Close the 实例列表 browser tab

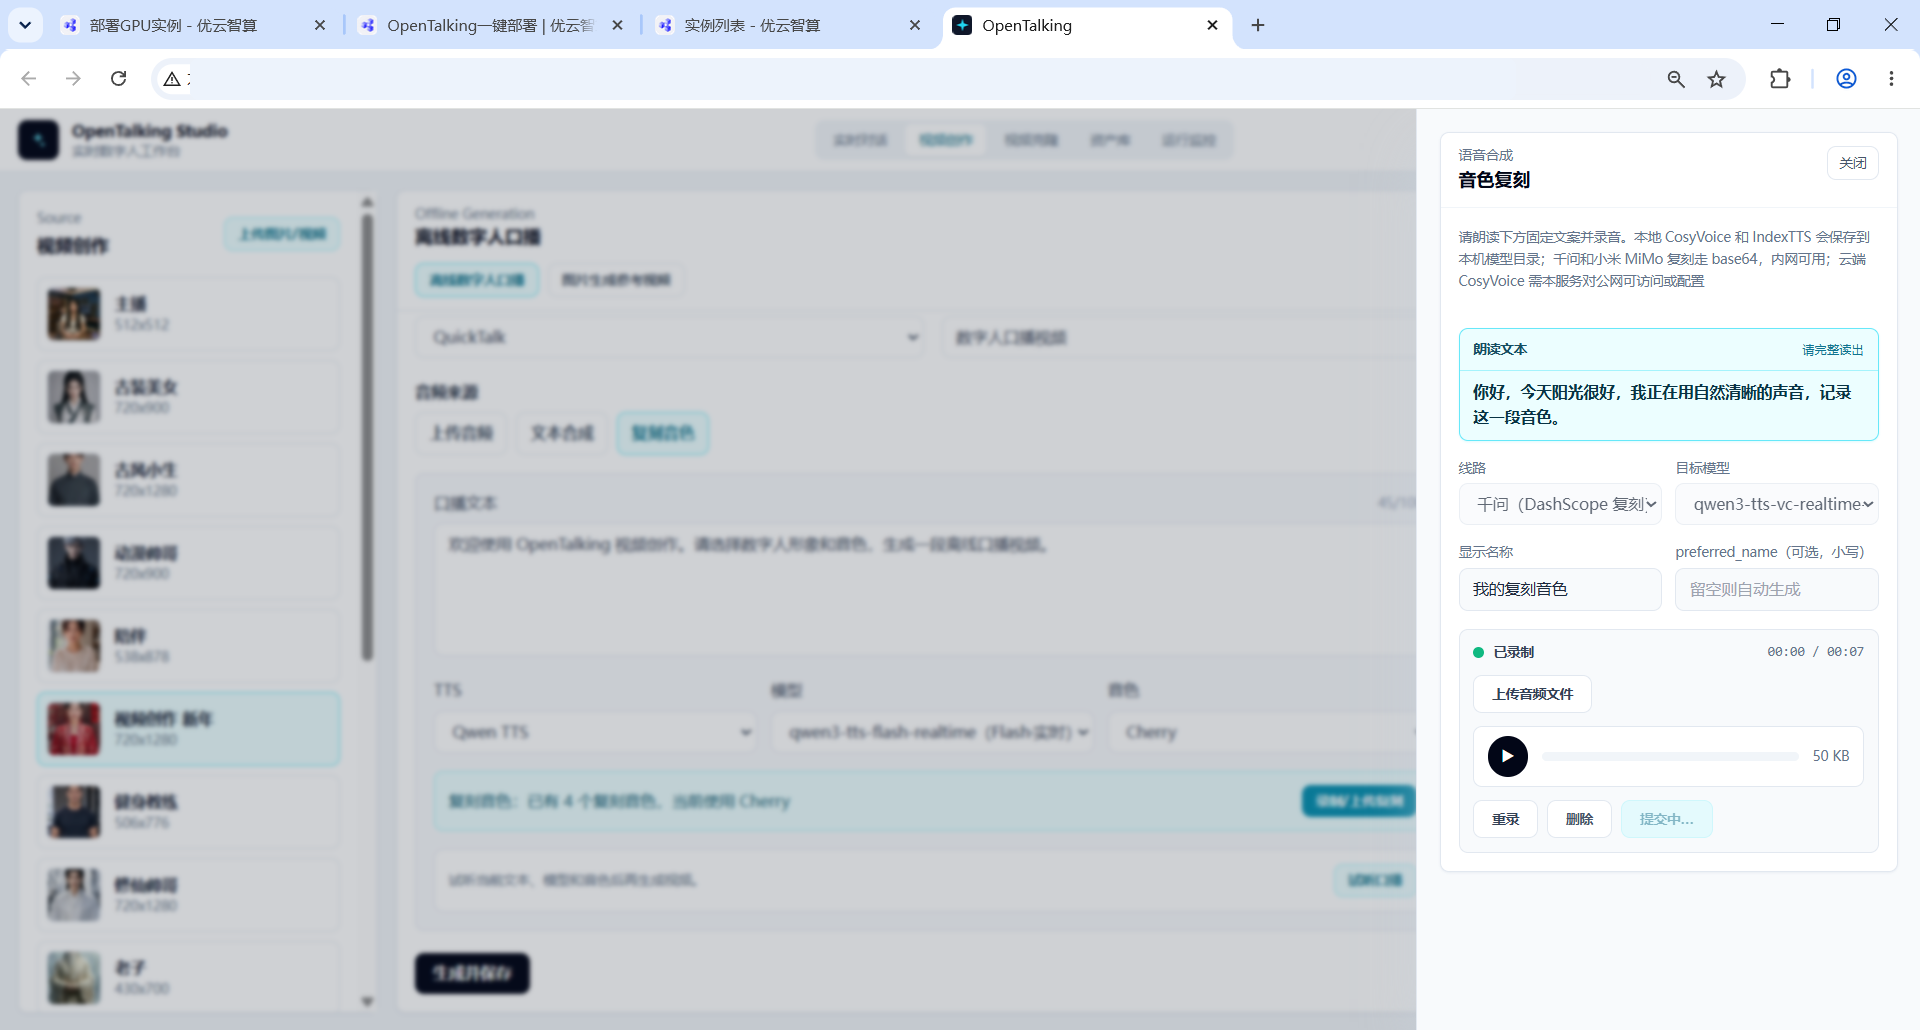click(x=915, y=26)
